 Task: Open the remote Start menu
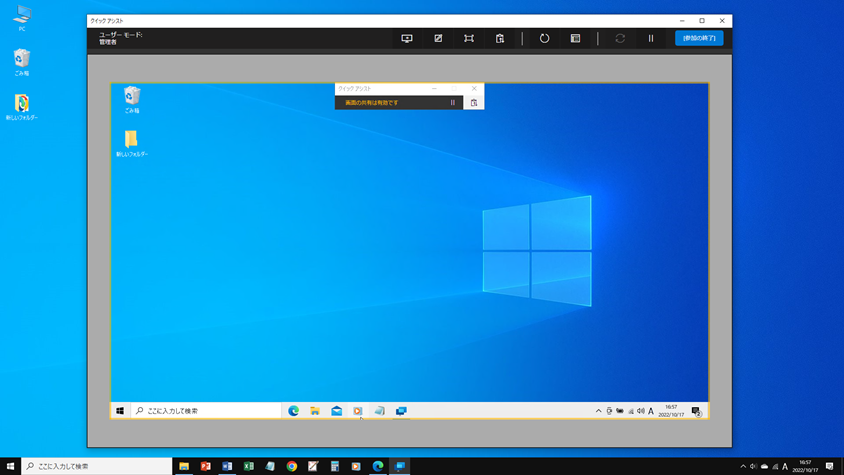point(120,411)
